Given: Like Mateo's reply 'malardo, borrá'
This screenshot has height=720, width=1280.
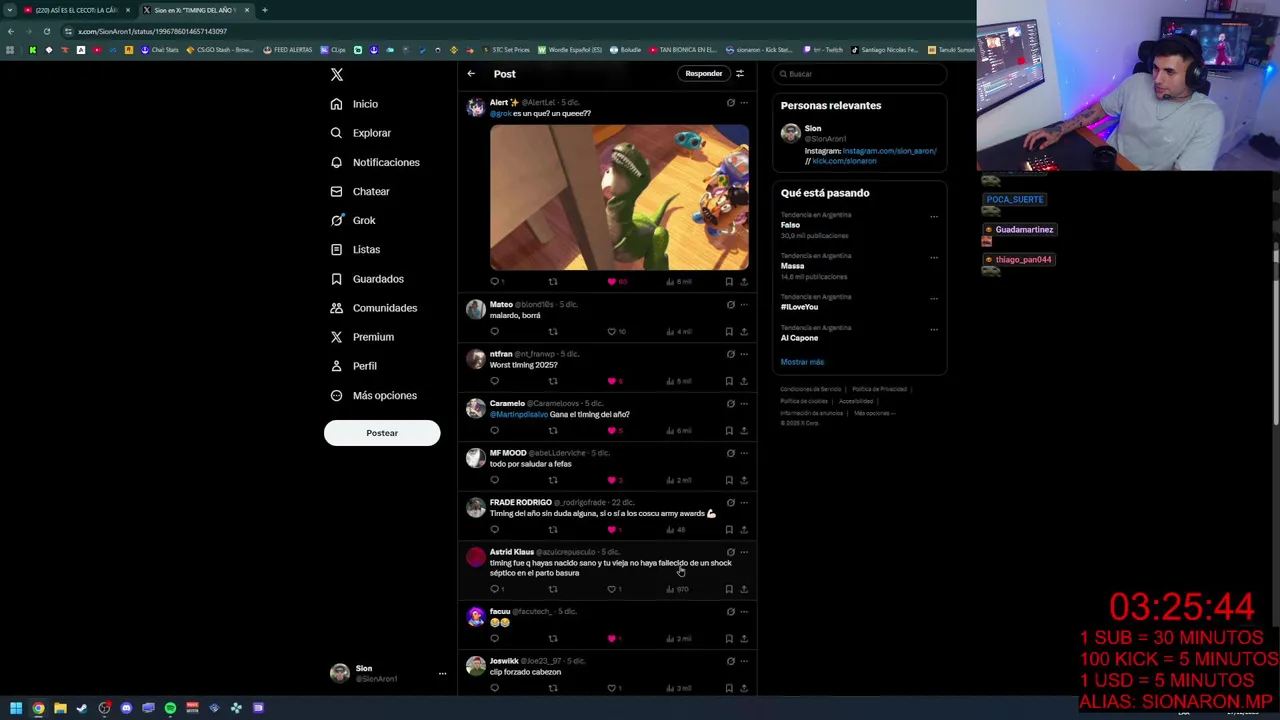Looking at the screenshot, I should coord(612,331).
